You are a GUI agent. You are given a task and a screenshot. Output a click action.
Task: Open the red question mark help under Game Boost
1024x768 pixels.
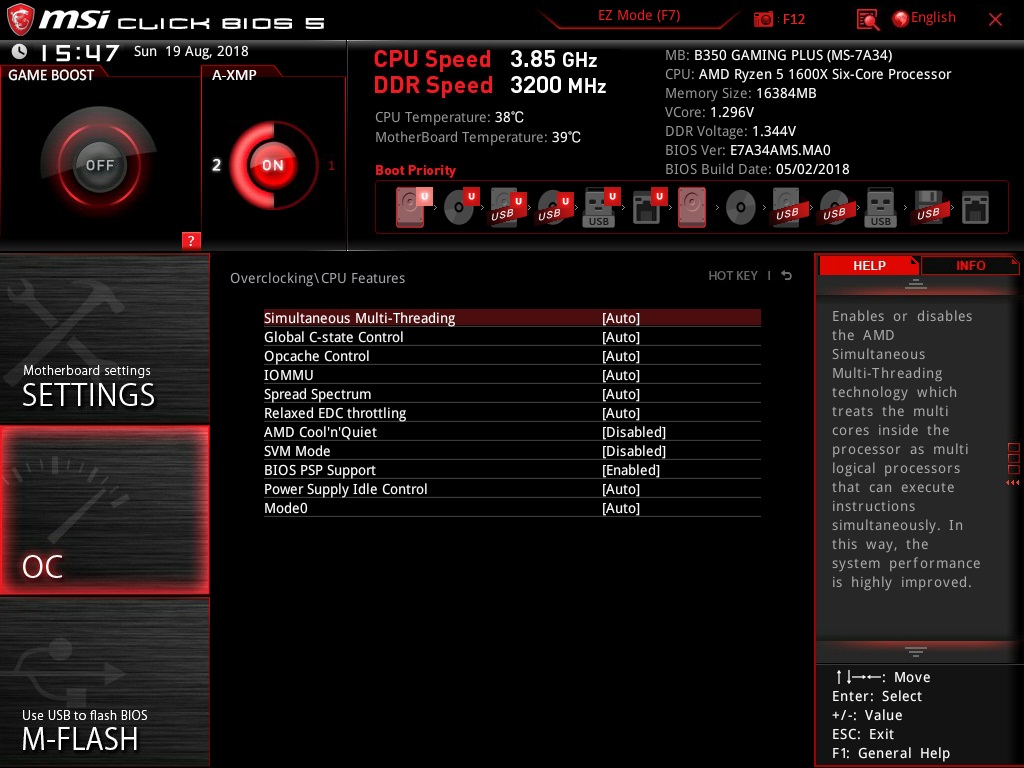(x=191, y=240)
